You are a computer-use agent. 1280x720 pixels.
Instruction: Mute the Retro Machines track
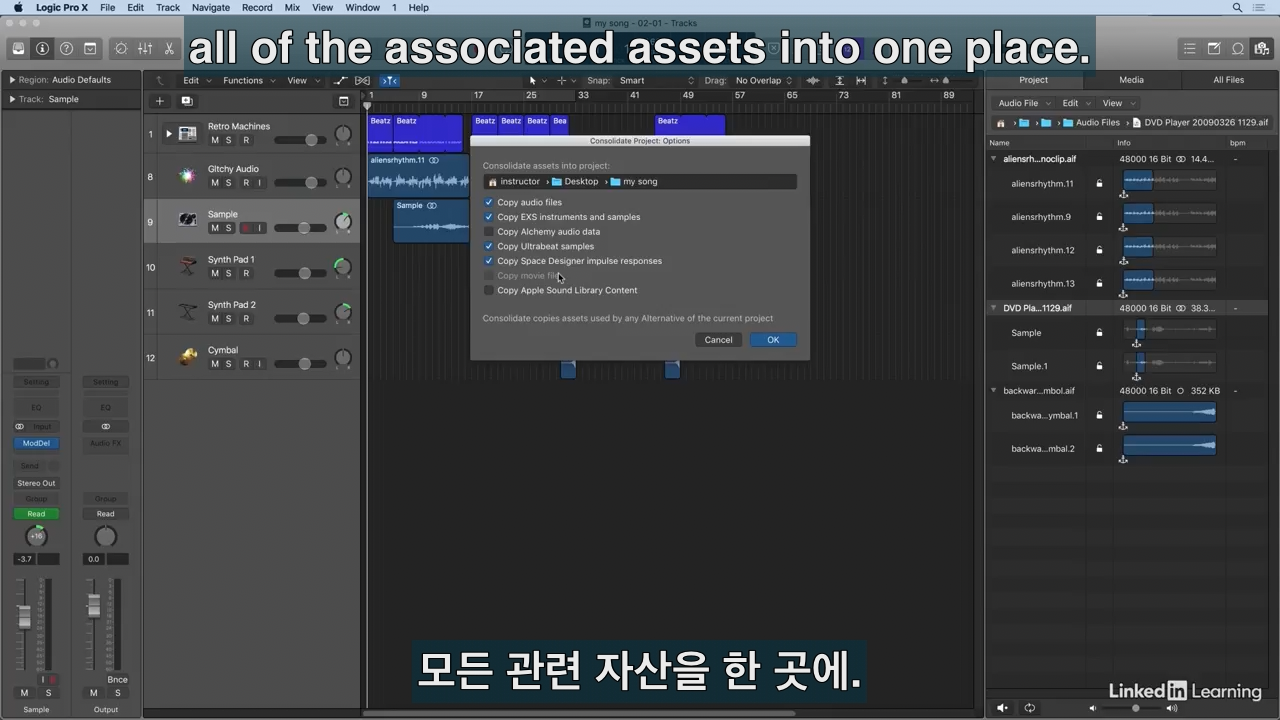point(214,141)
